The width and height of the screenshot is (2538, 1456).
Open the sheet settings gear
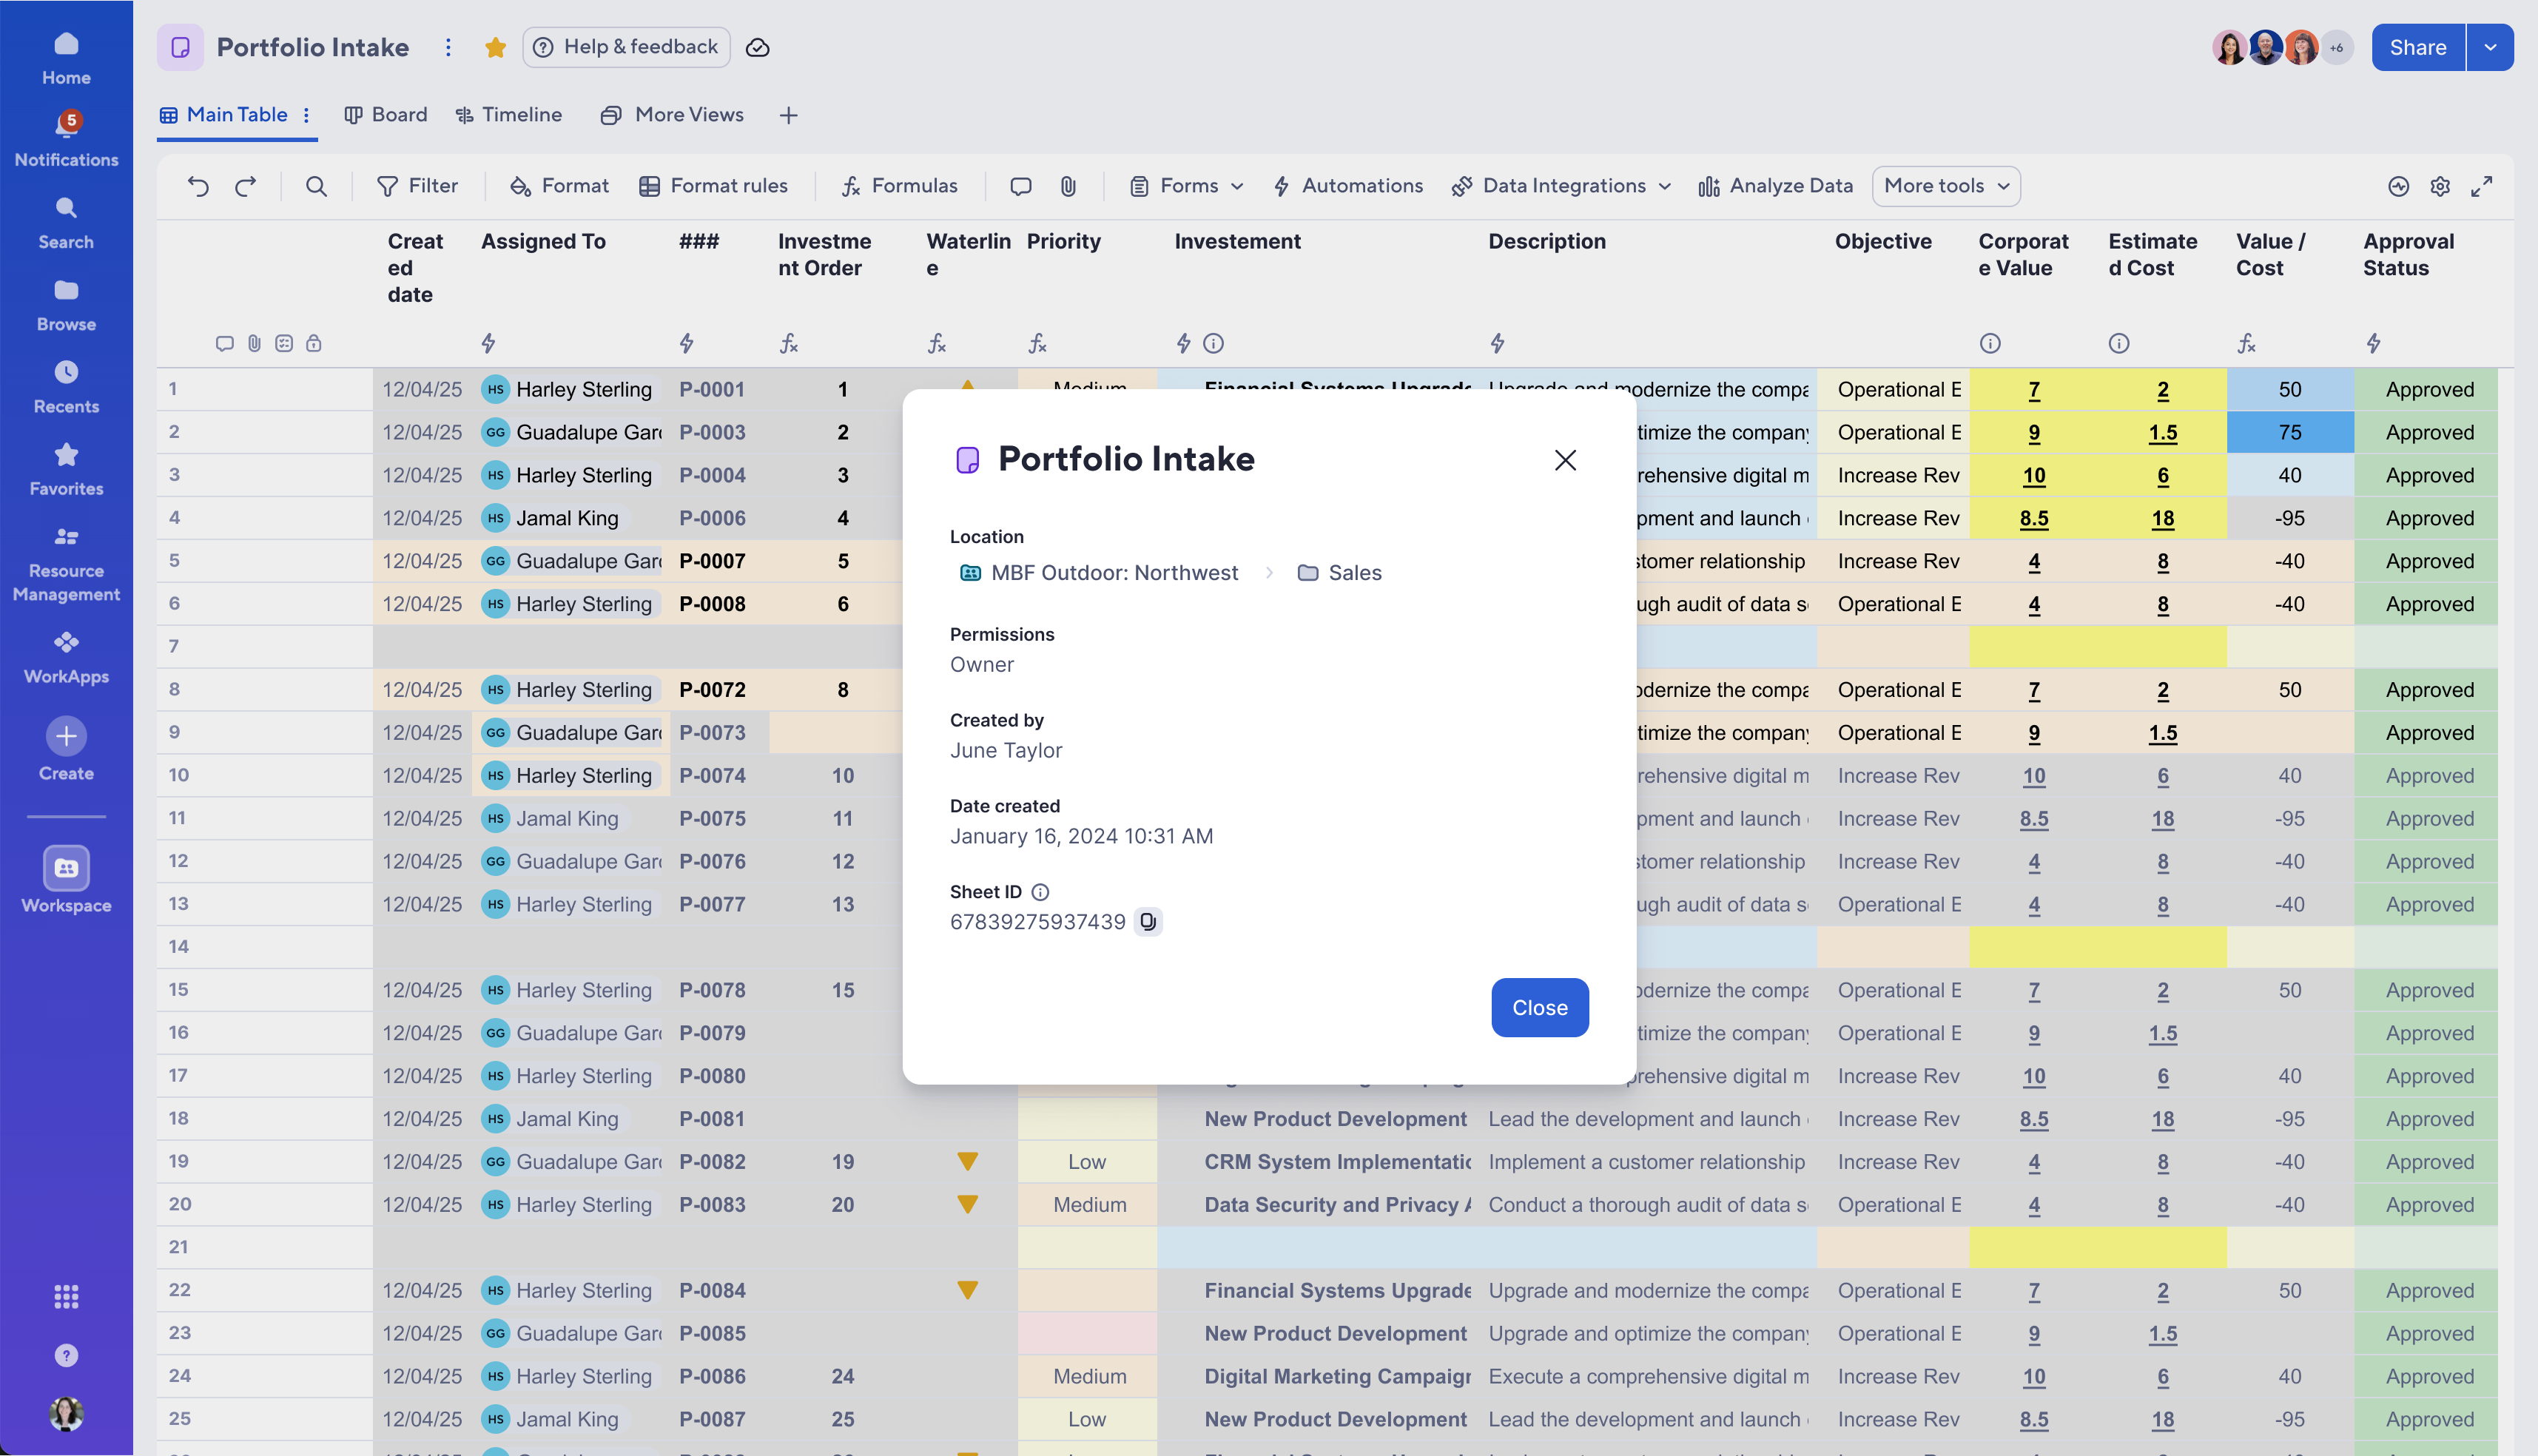(x=2440, y=186)
